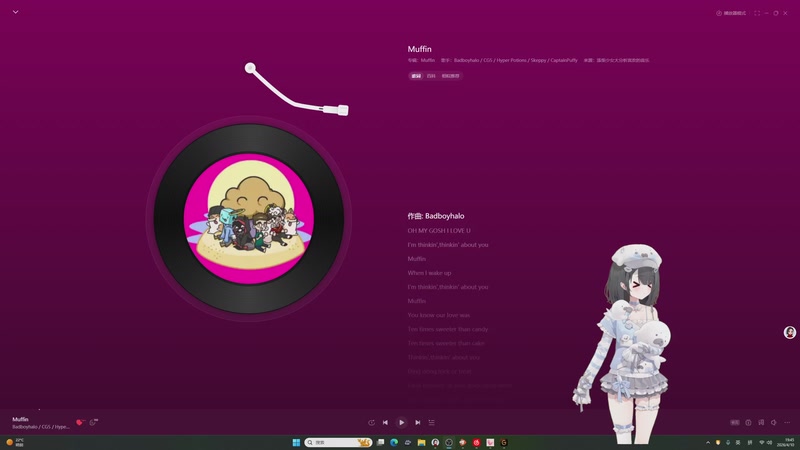
Task: Select the lyric line 'When I wake up'
Action: click(429, 273)
